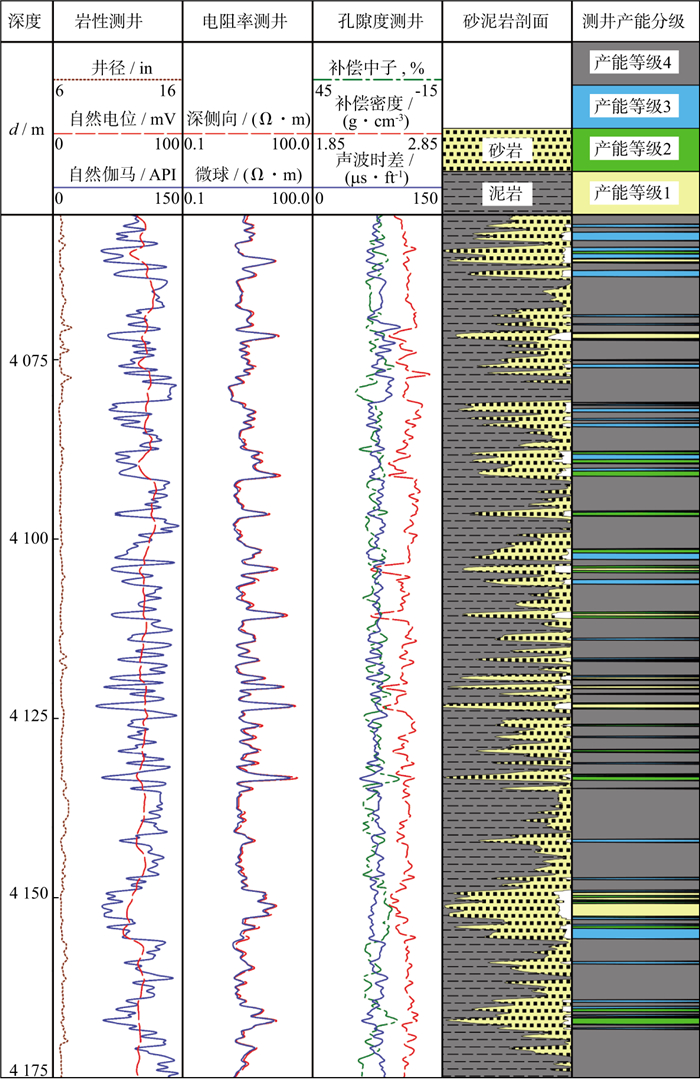The image size is (700, 1081).
Task: Select the 深侧向 resistivity curve label
Action: [x=247, y=120]
